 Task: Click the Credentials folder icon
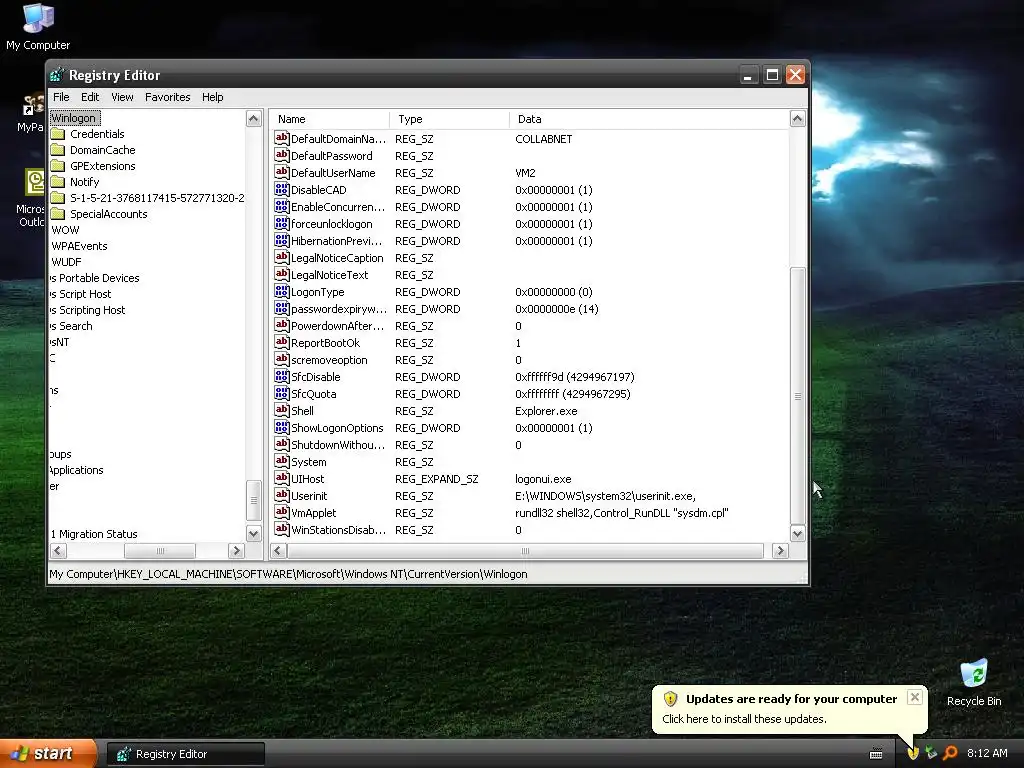pos(58,134)
